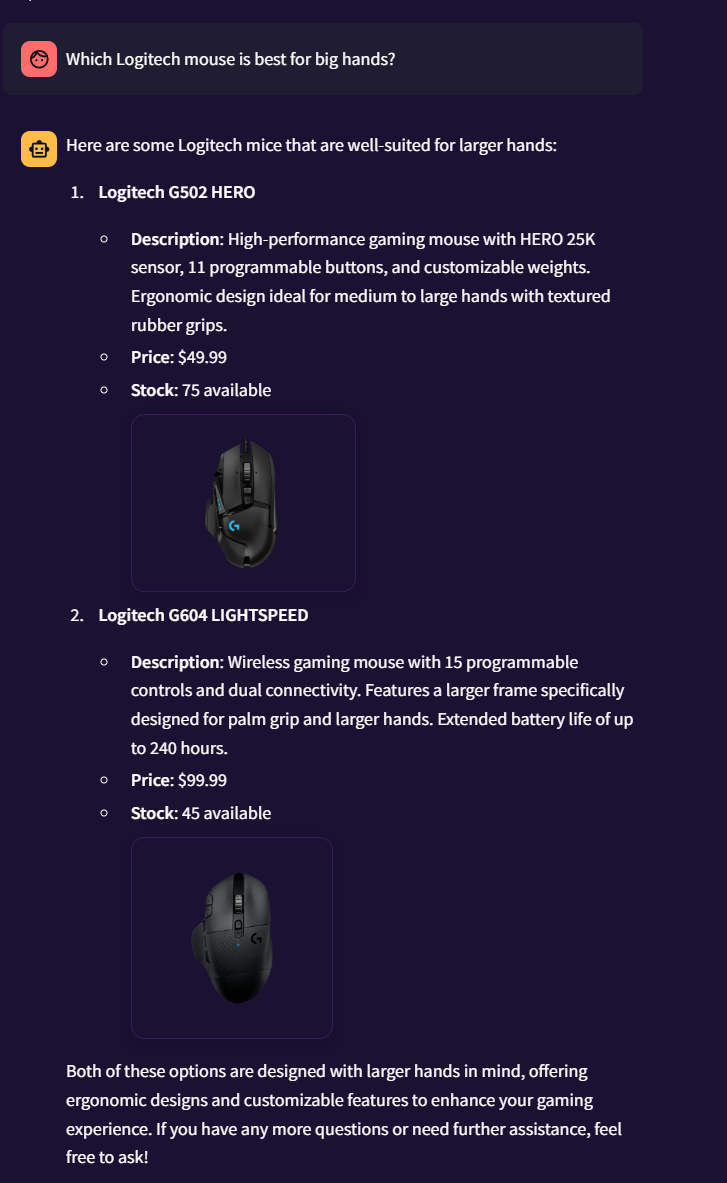The image size is (727, 1183).
Task: Click the red user avatar icon
Action: pos(39,59)
